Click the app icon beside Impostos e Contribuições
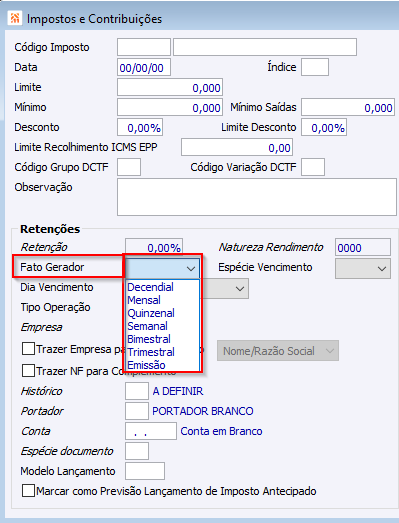 [14, 18]
